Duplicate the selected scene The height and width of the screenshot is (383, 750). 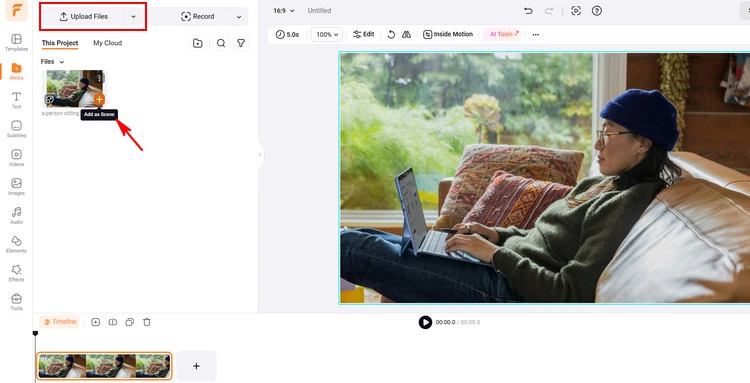[130, 322]
